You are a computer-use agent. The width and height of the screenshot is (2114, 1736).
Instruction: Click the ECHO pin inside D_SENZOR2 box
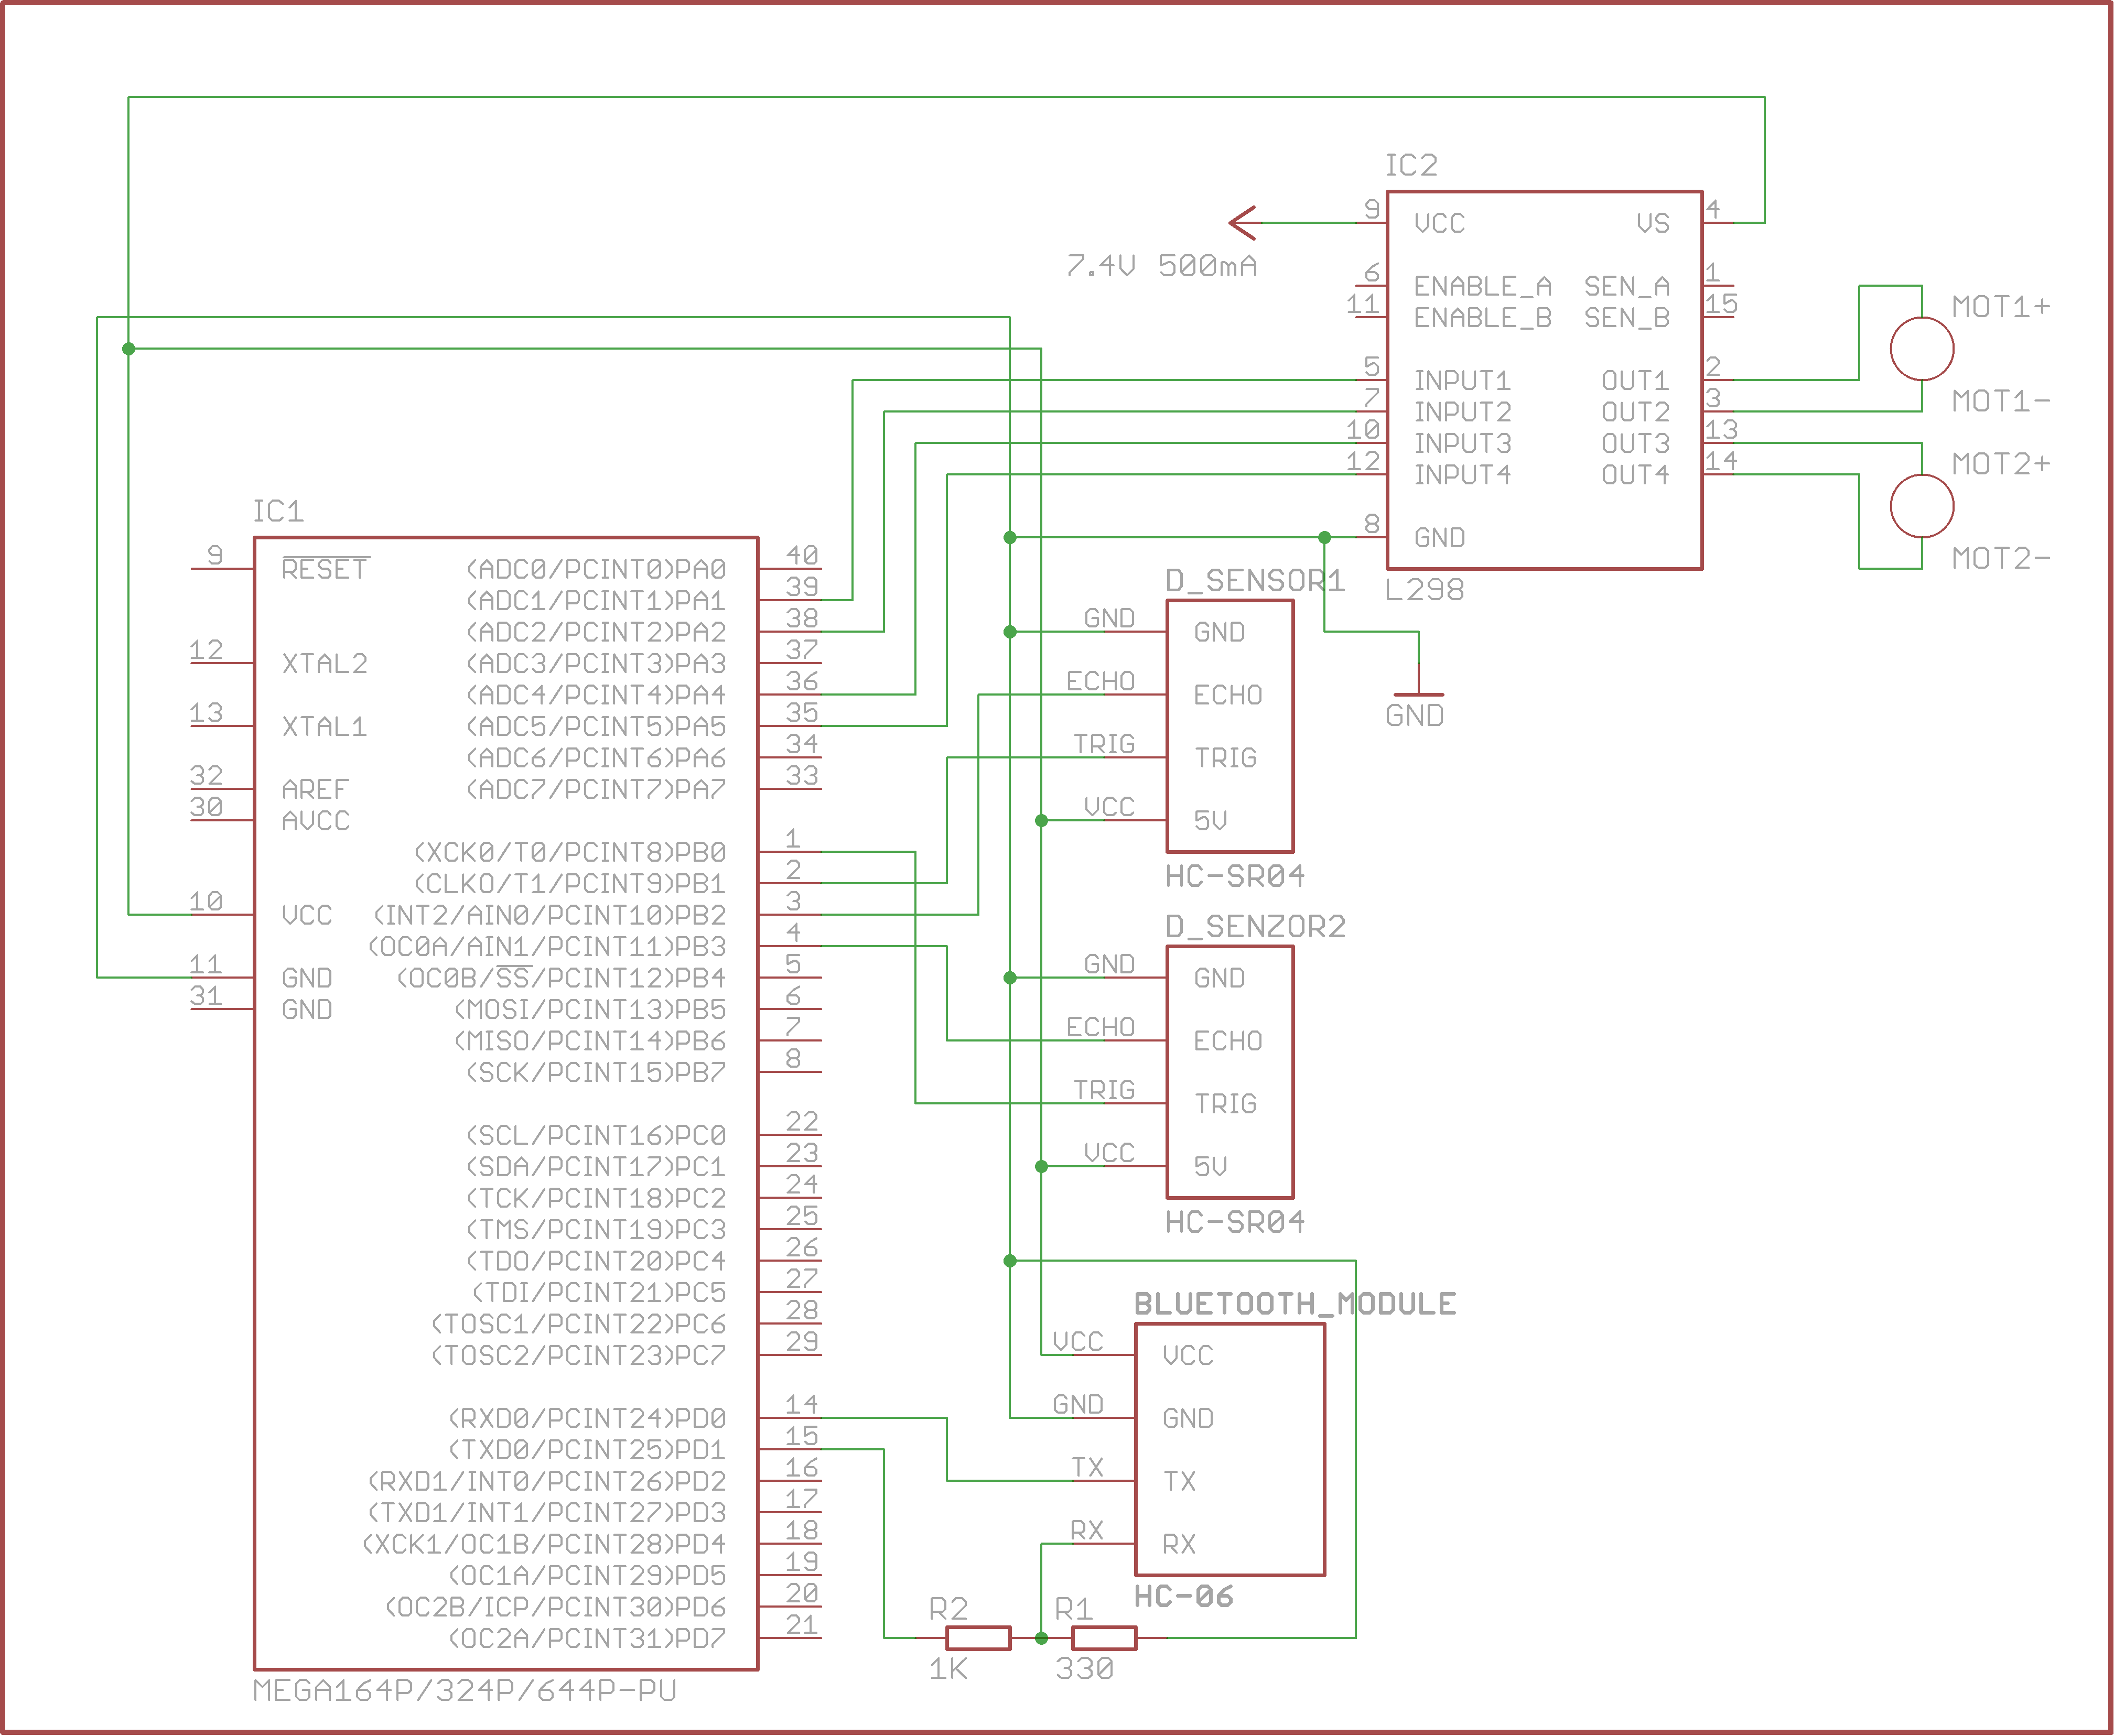click(x=1228, y=1041)
